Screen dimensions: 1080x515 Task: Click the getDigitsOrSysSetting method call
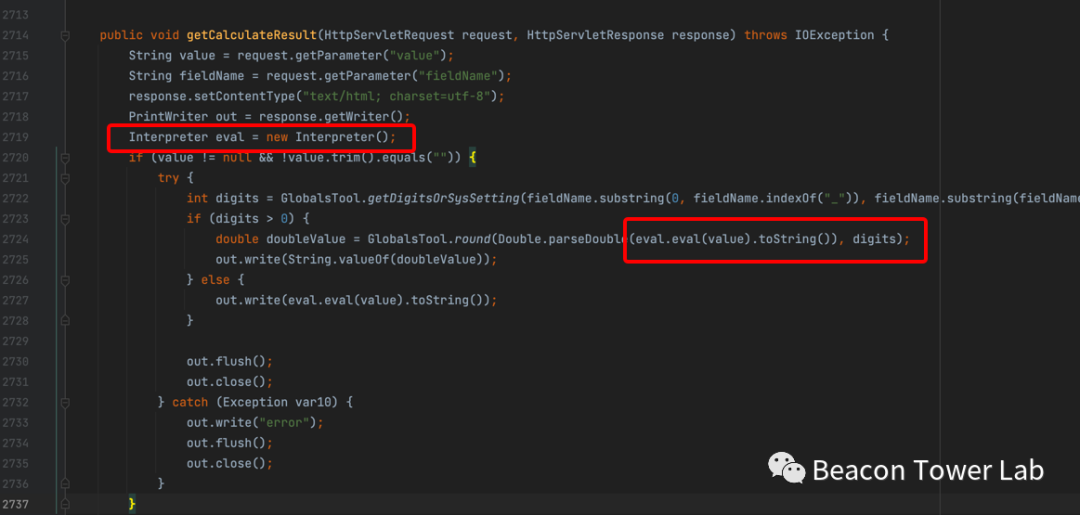click(443, 198)
